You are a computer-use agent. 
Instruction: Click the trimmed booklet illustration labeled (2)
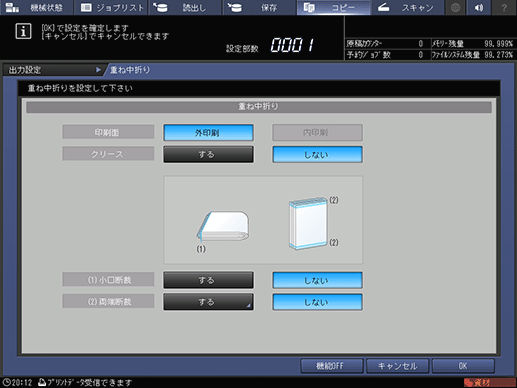308,223
